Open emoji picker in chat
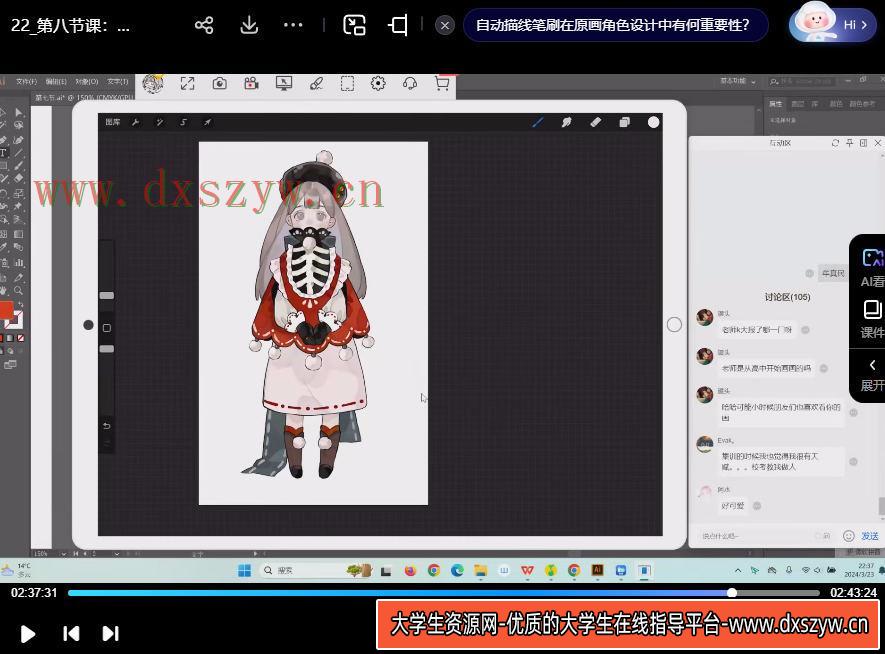The width and height of the screenshot is (885, 654). tap(848, 536)
